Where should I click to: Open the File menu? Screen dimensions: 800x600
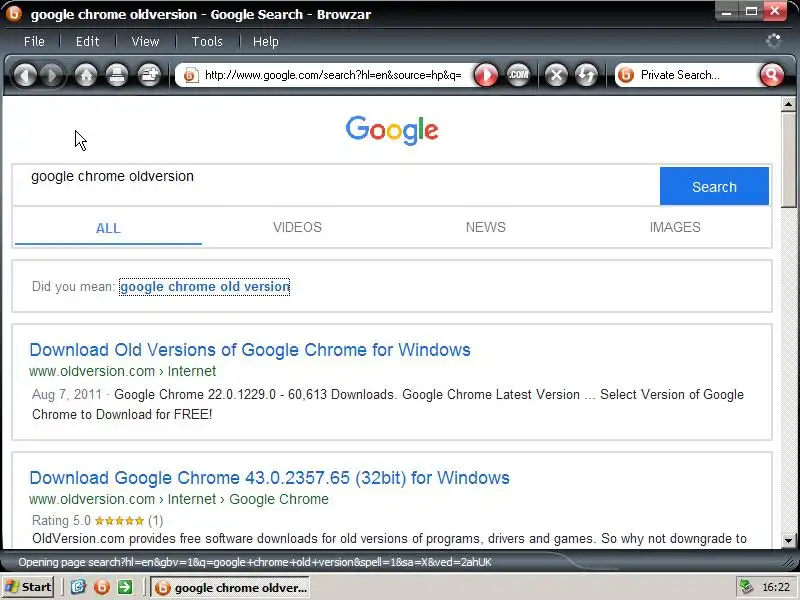click(x=34, y=41)
